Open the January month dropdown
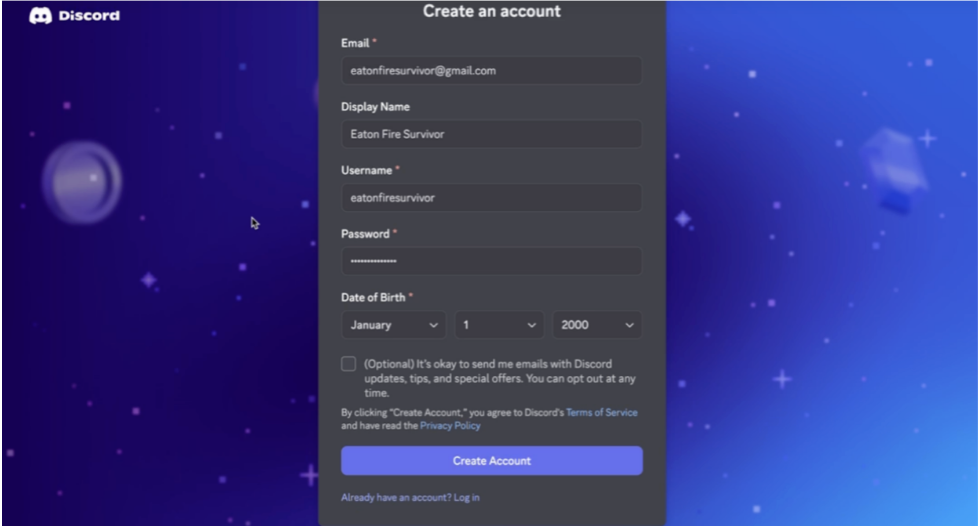The image size is (978, 526). click(394, 325)
